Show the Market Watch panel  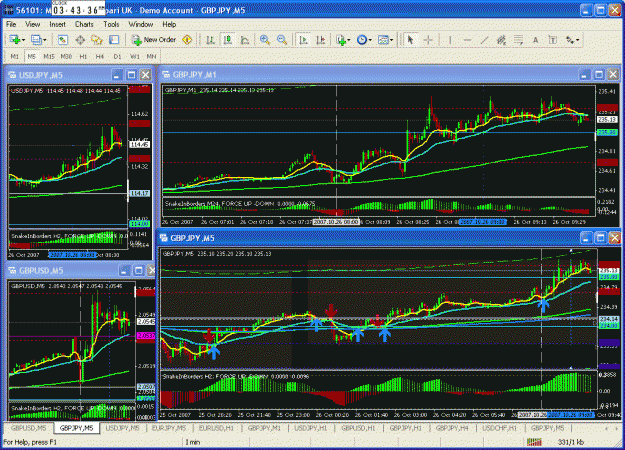63,39
